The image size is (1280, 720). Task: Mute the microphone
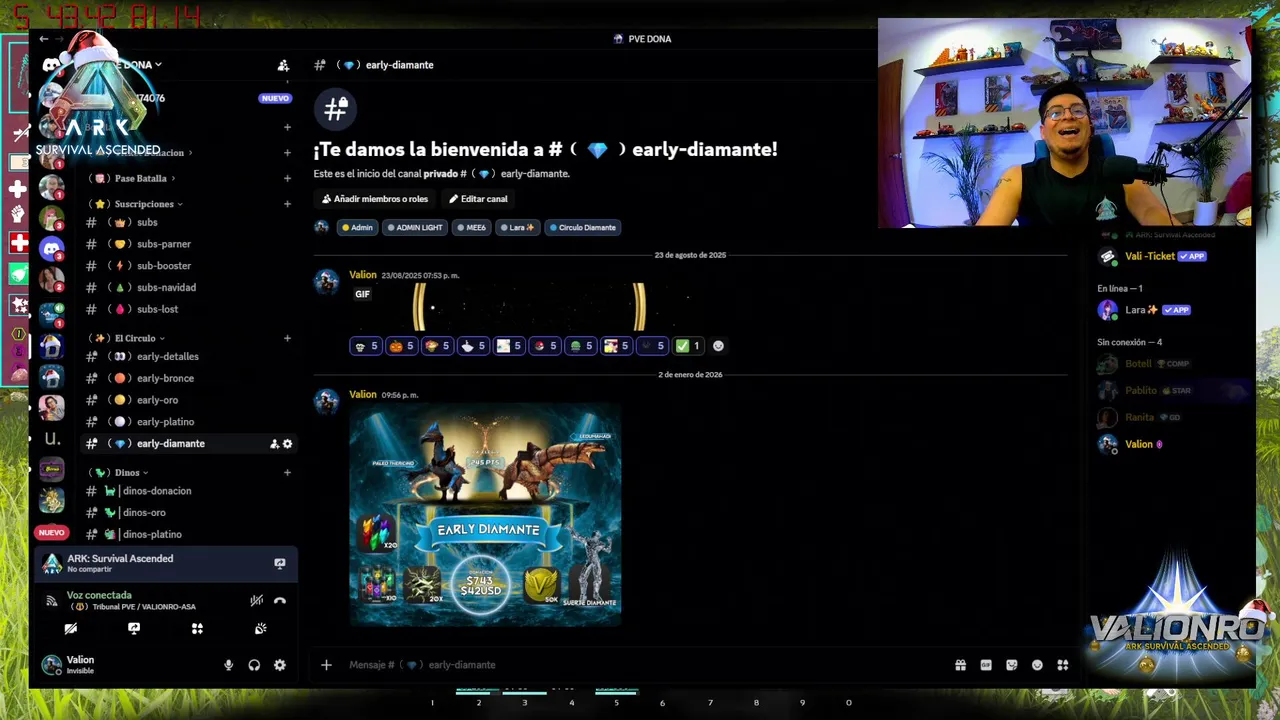point(228,665)
